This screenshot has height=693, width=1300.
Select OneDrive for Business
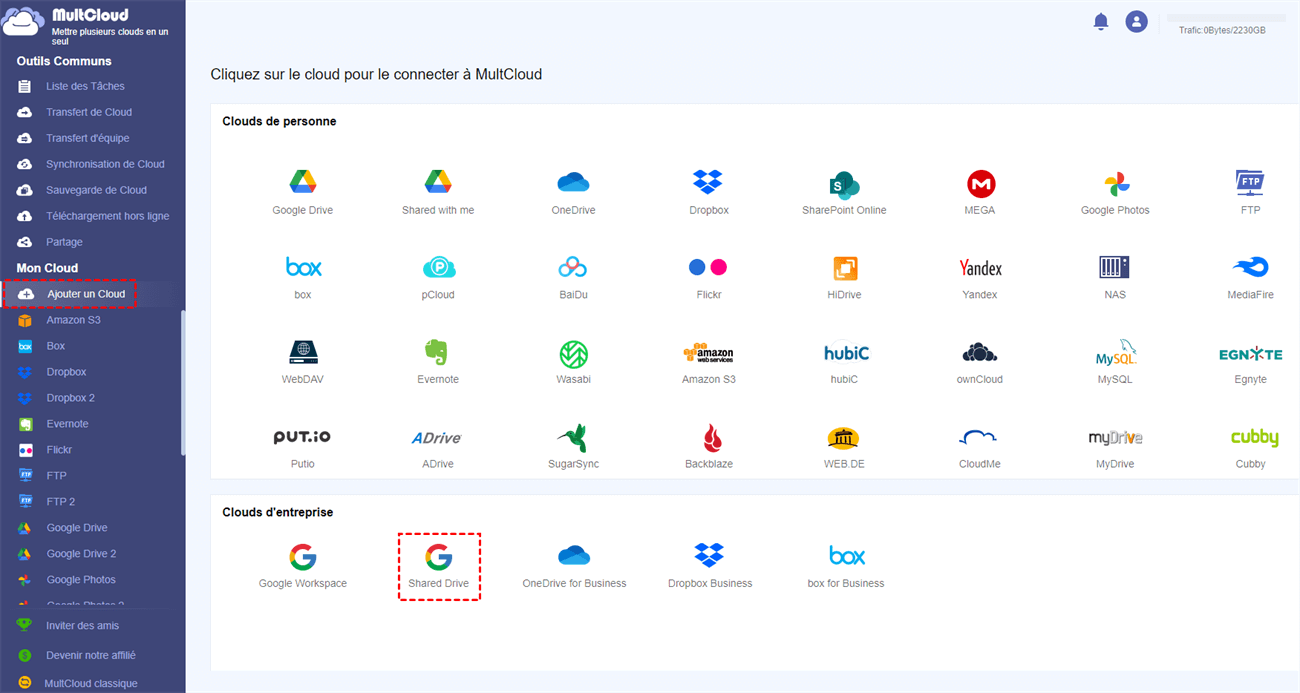pyautogui.click(x=574, y=555)
